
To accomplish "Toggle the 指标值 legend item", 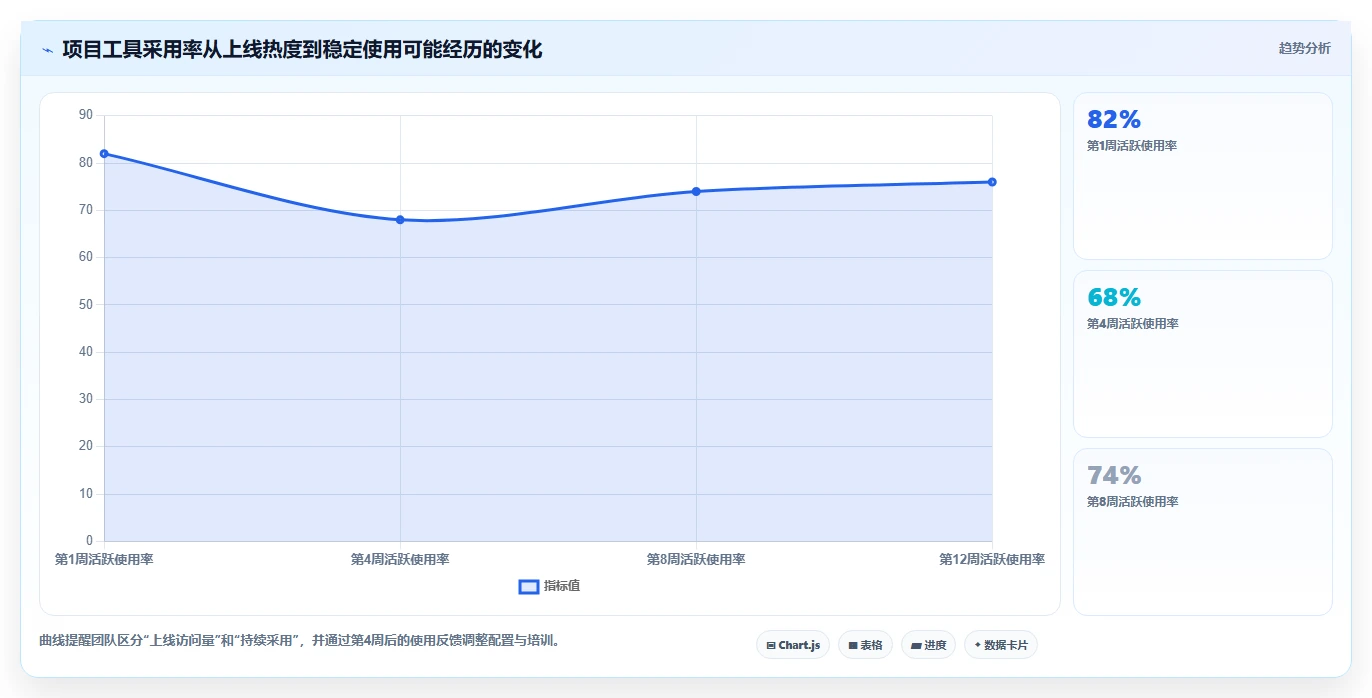I will [x=549, y=586].
